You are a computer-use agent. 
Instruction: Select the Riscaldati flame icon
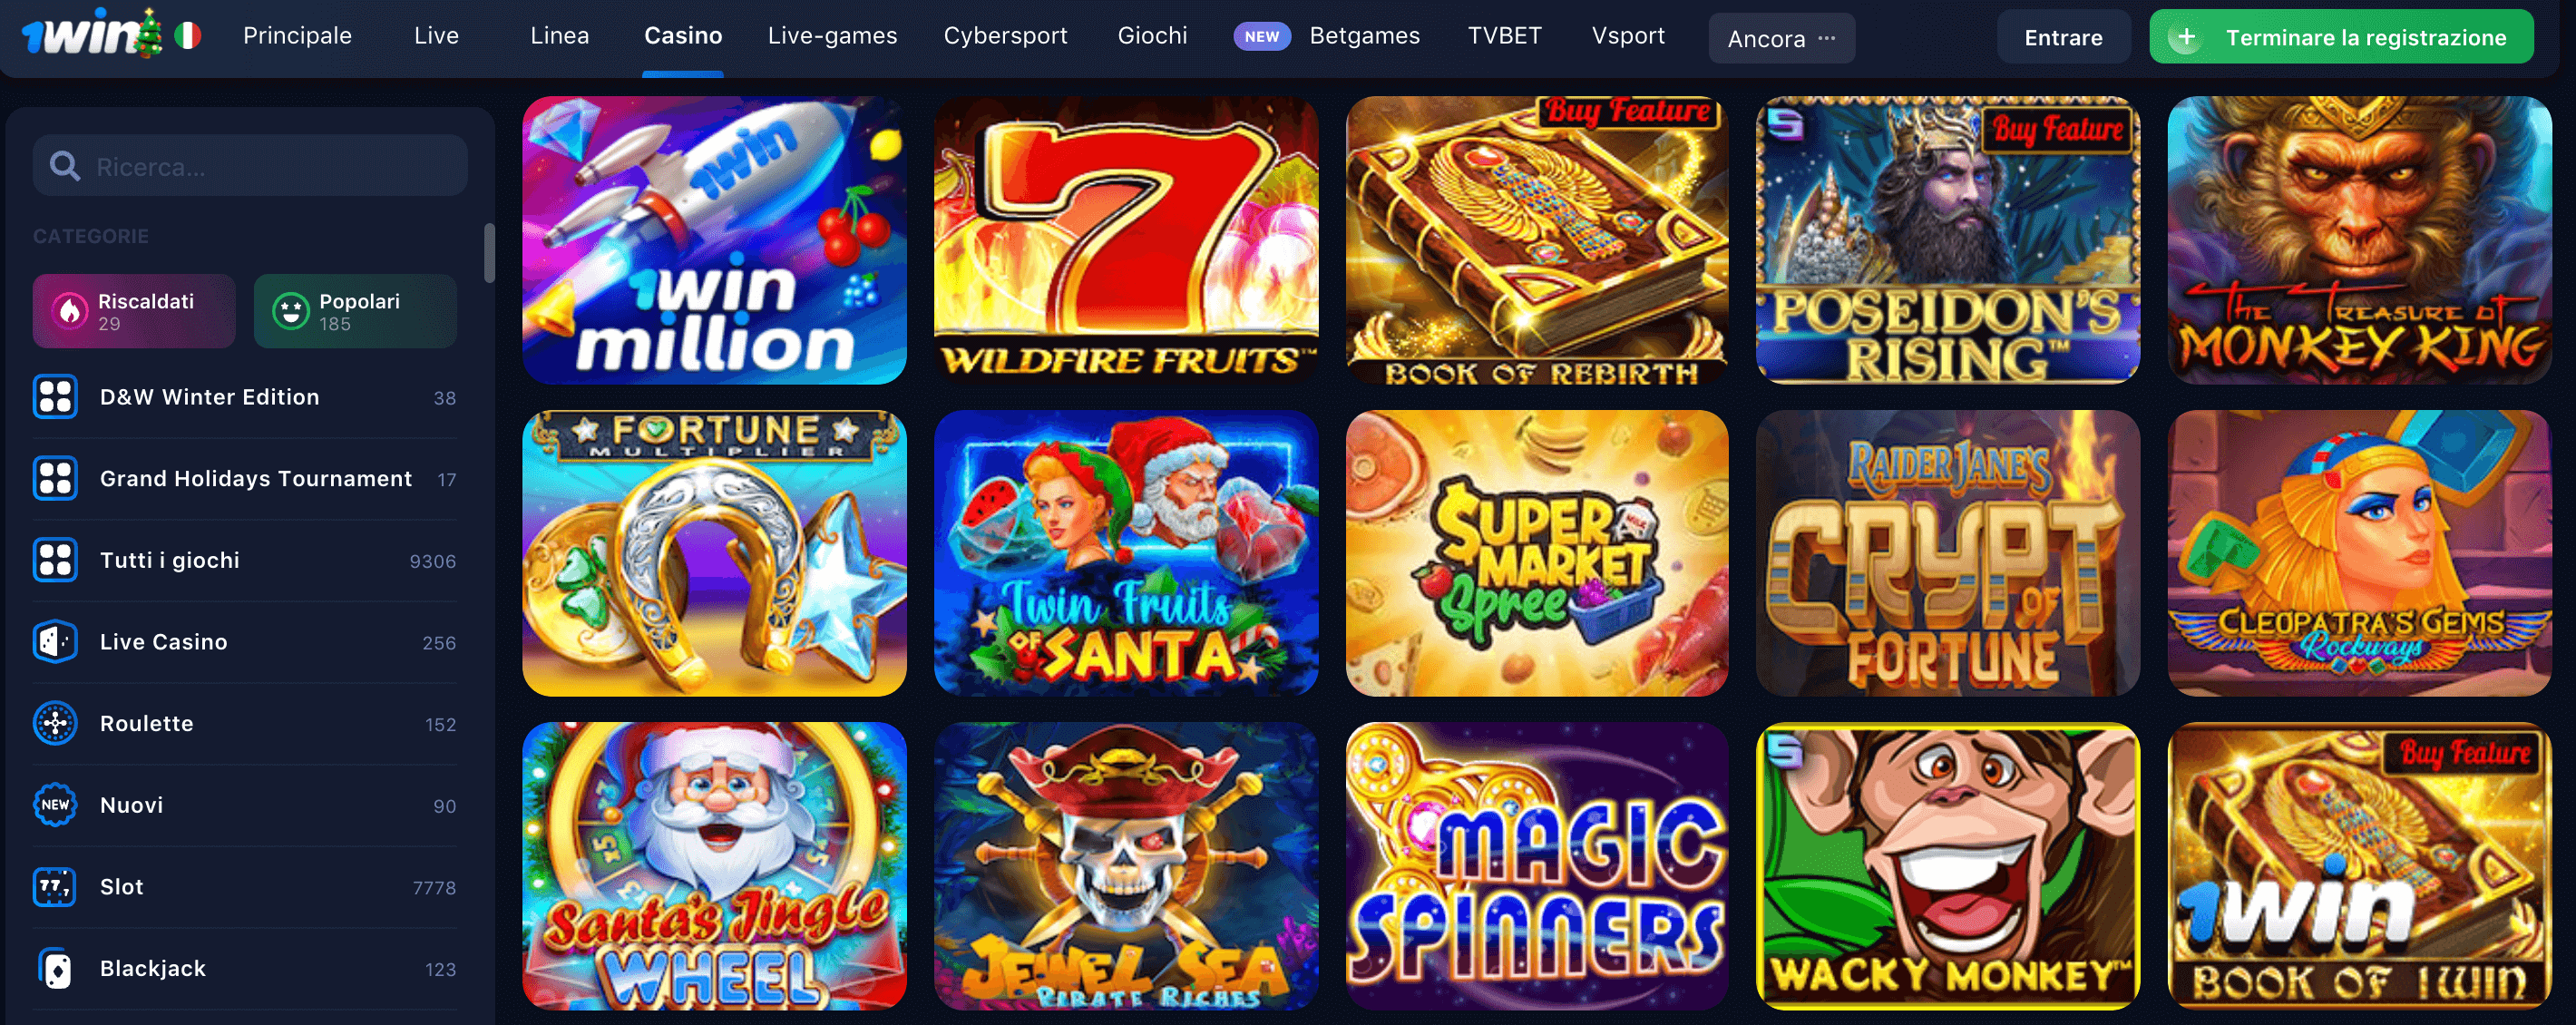pyautogui.click(x=70, y=311)
